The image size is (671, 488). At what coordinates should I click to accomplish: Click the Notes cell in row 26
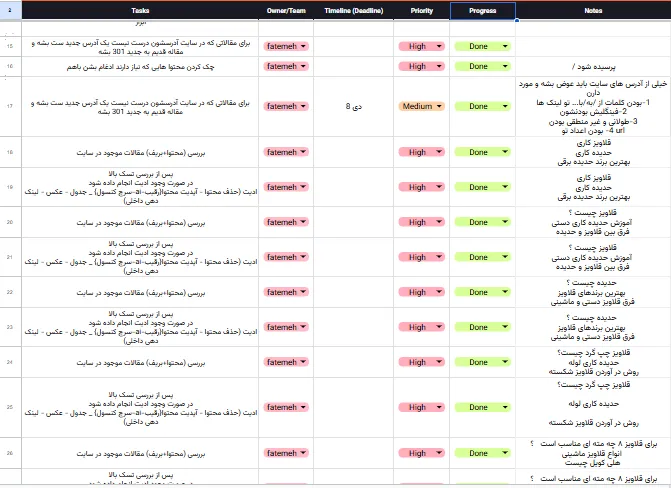click(x=593, y=453)
